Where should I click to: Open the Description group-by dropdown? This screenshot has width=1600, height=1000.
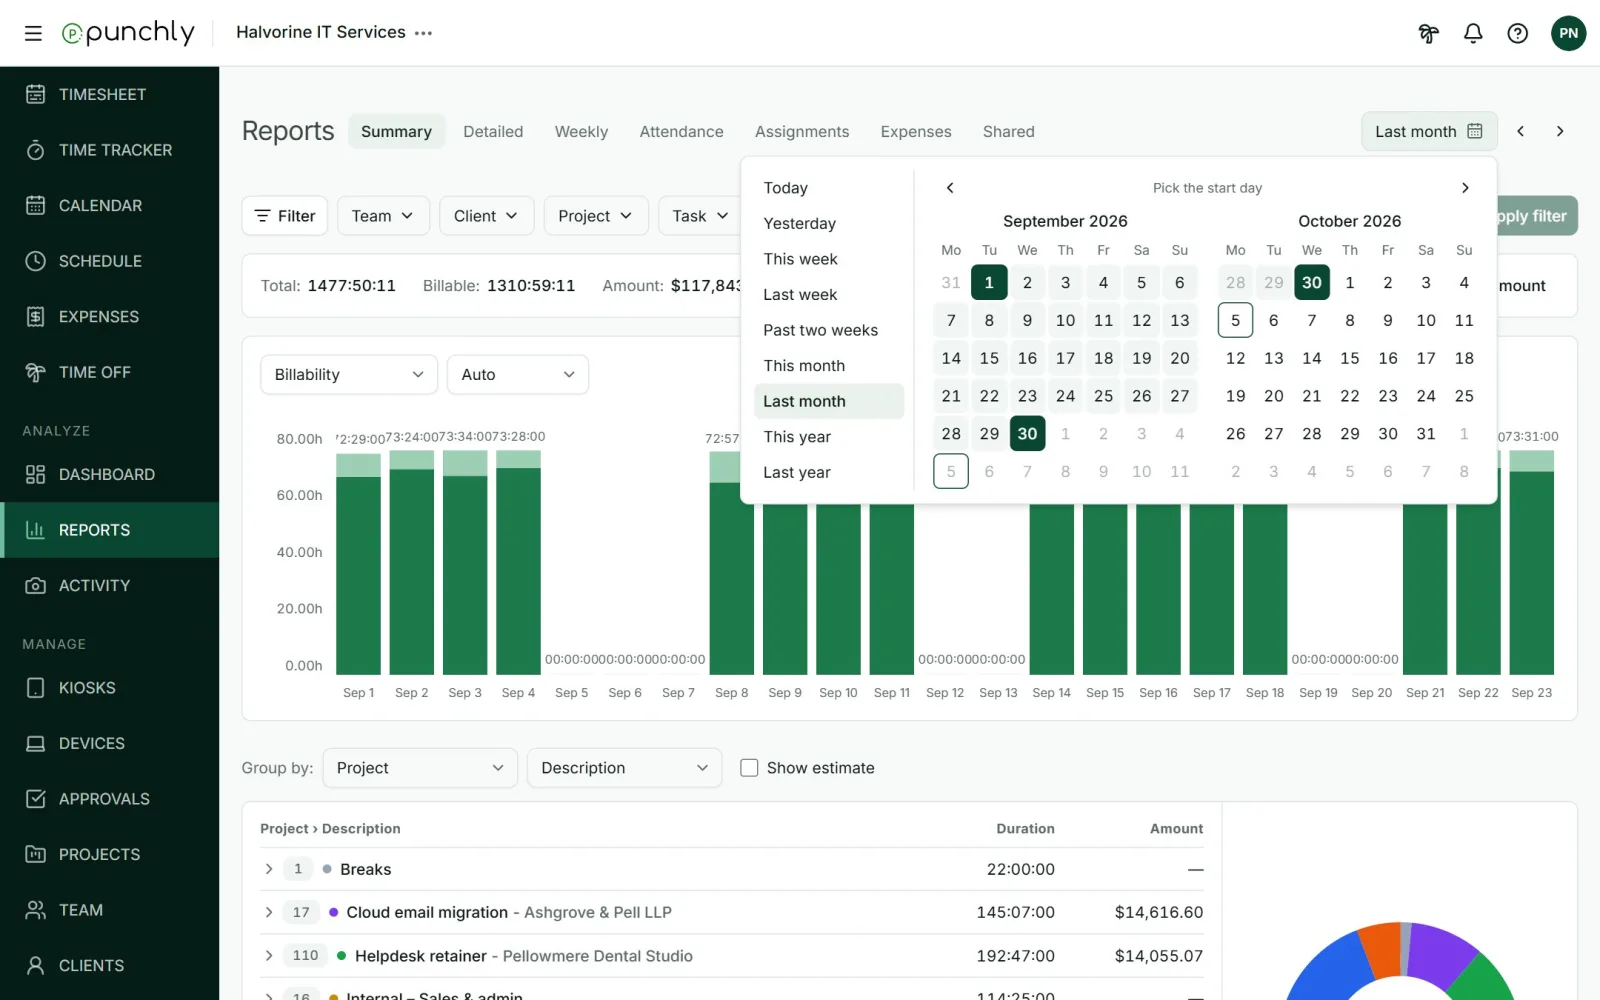pos(624,768)
